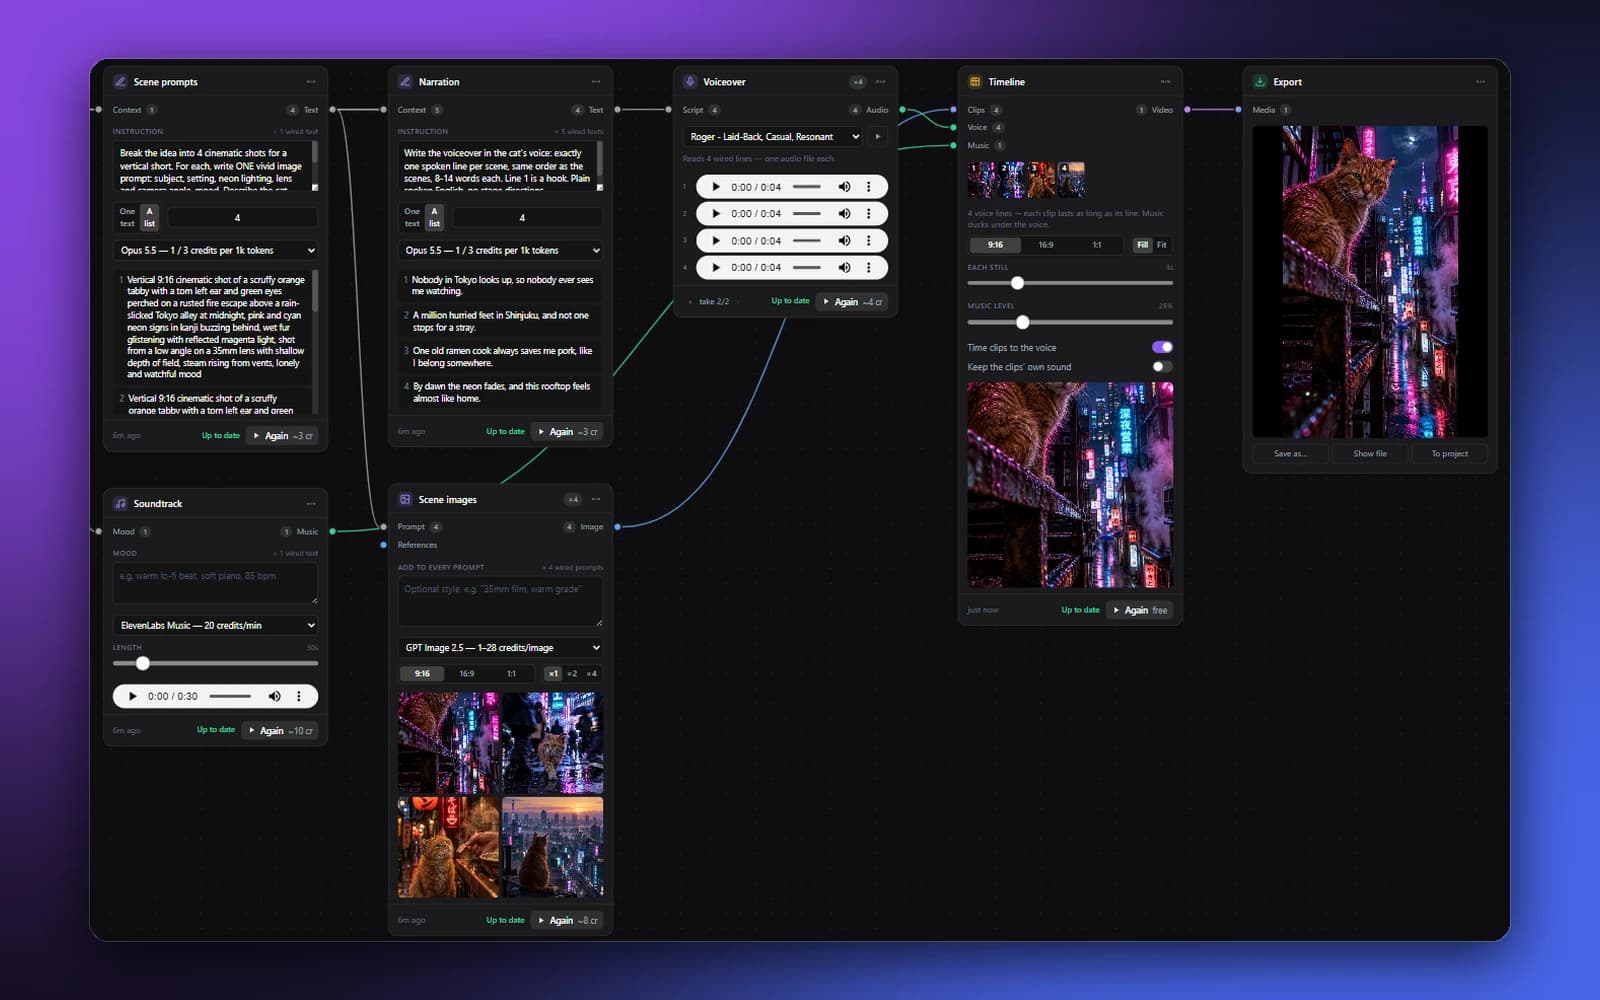The width and height of the screenshot is (1600, 1000).
Task: Open Soundtrack player more options
Action: (298, 696)
